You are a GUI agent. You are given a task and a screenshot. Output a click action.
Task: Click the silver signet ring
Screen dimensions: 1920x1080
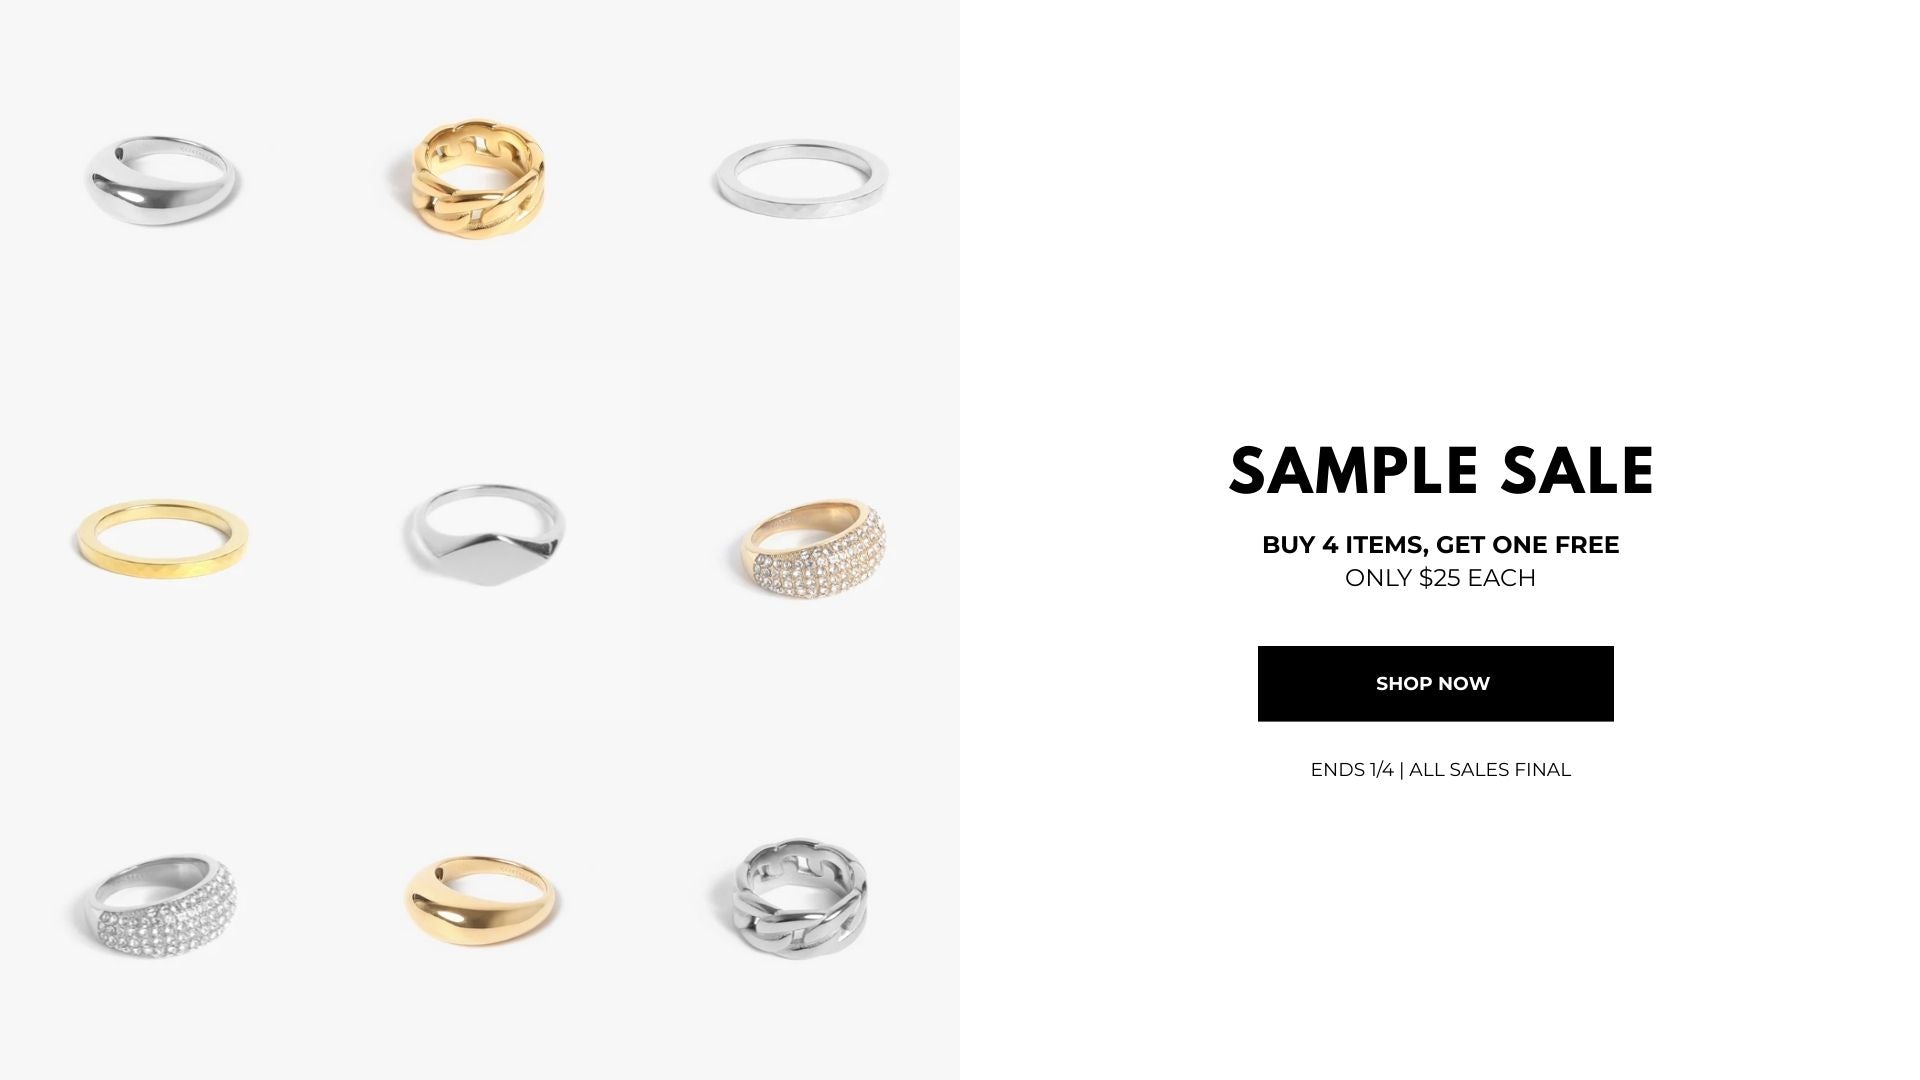point(485,535)
